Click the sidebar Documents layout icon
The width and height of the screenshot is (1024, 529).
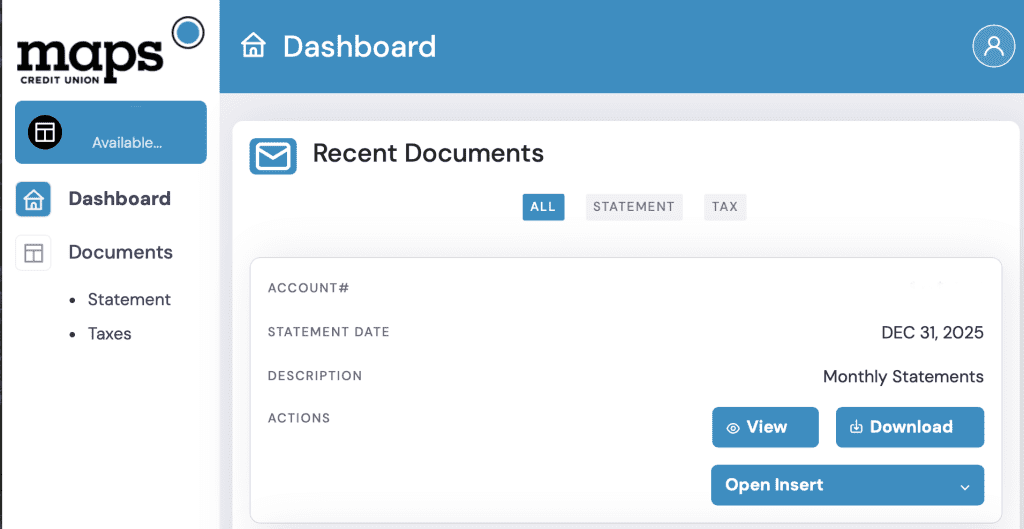point(33,253)
